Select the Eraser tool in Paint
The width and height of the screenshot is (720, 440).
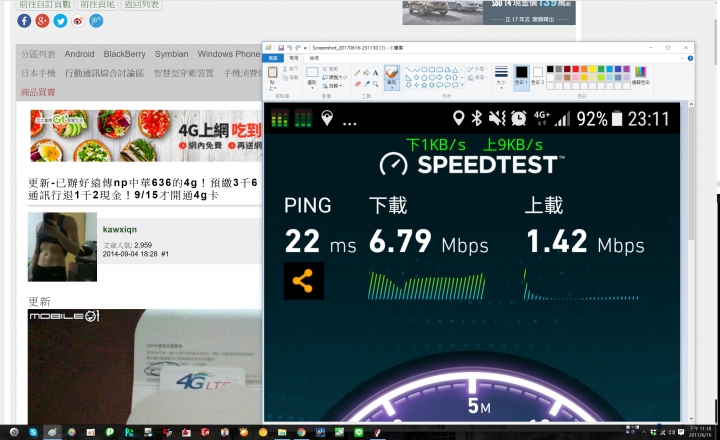pyautogui.click(x=357, y=84)
